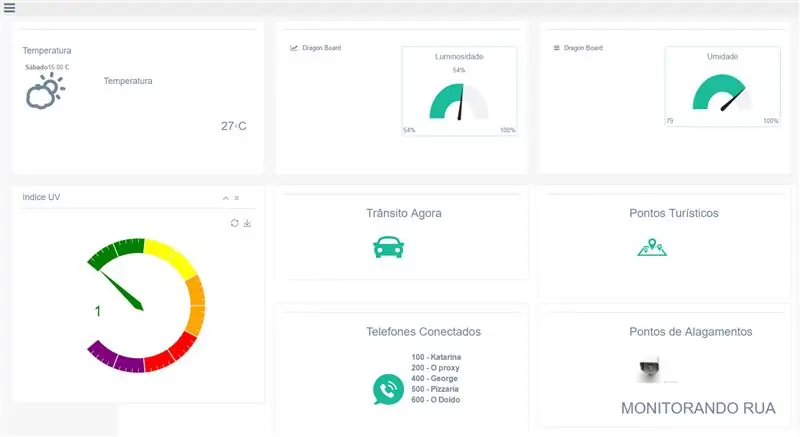
Task: Select the 500 - Pizzaria phone entry
Action: point(435,389)
